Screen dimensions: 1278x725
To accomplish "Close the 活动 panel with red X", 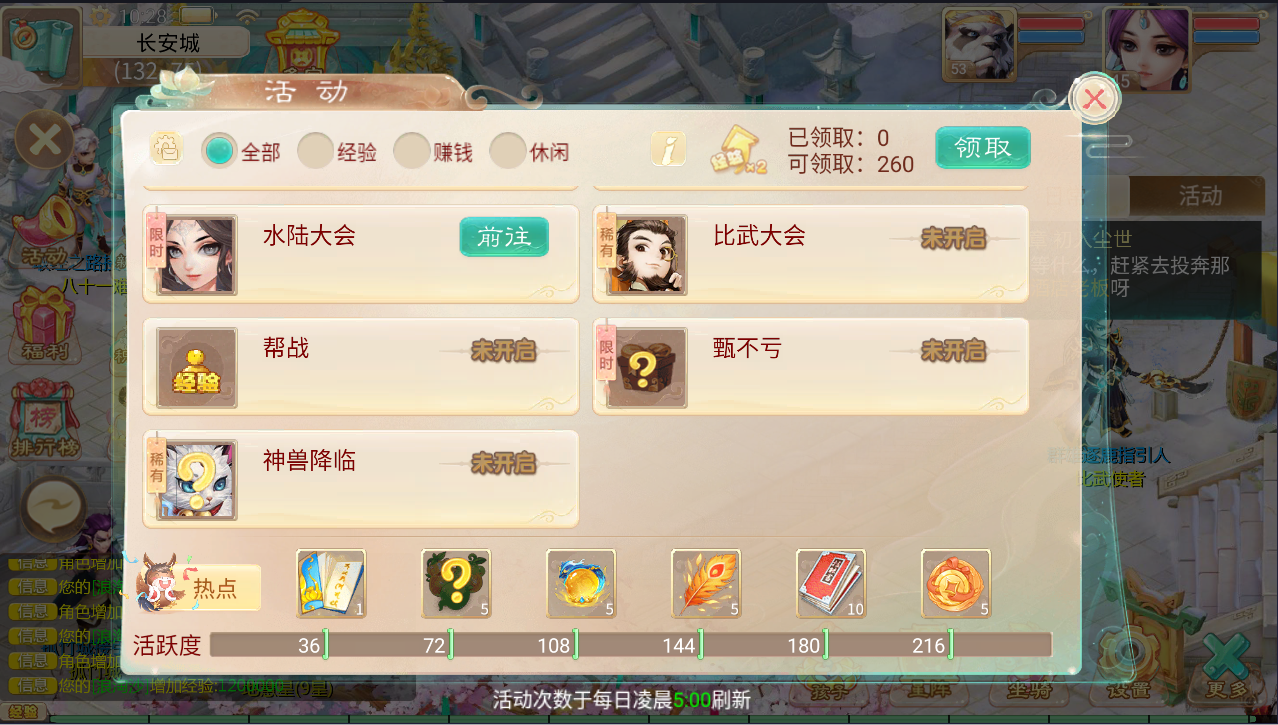I will click(x=1095, y=98).
